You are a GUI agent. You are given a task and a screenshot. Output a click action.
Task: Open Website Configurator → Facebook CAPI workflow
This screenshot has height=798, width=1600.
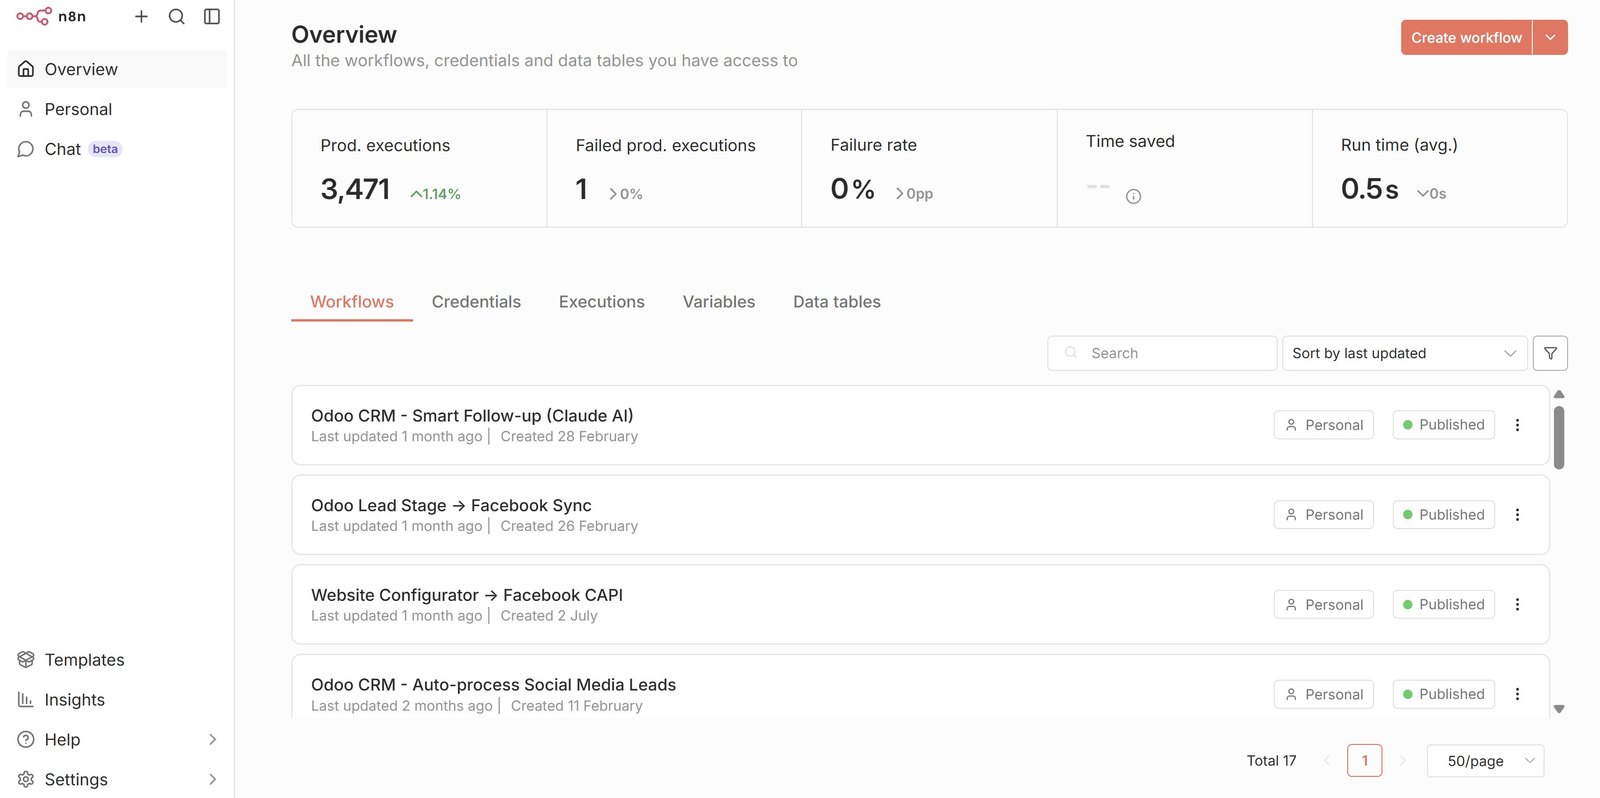pyautogui.click(x=920, y=604)
